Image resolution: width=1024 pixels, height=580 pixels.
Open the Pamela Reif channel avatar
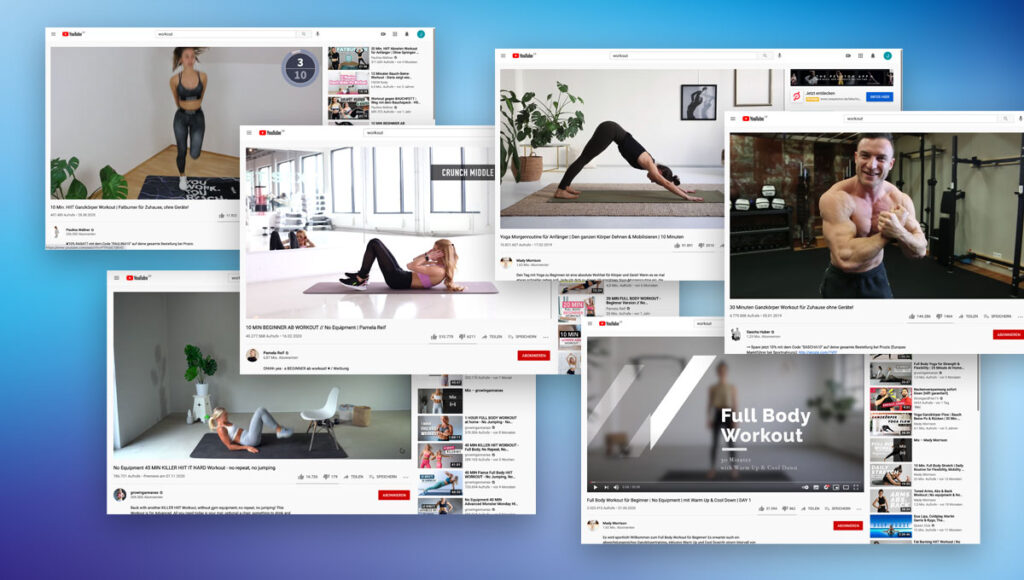pos(252,355)
